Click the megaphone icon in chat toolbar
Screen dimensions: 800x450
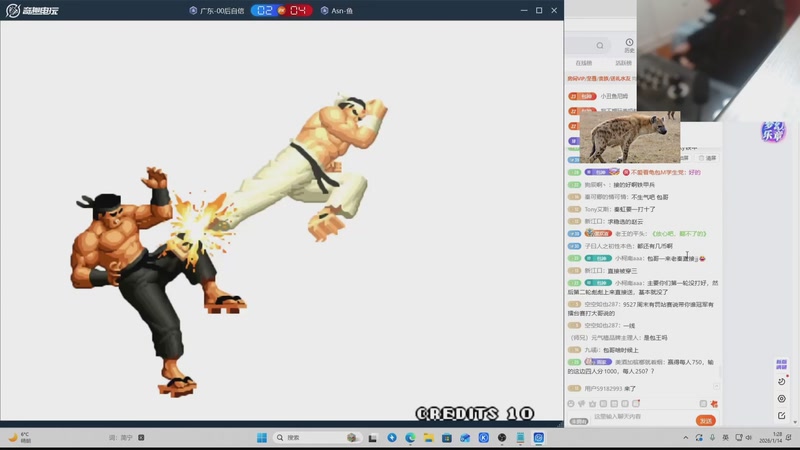pyautogui.click(x=582, y=404)
